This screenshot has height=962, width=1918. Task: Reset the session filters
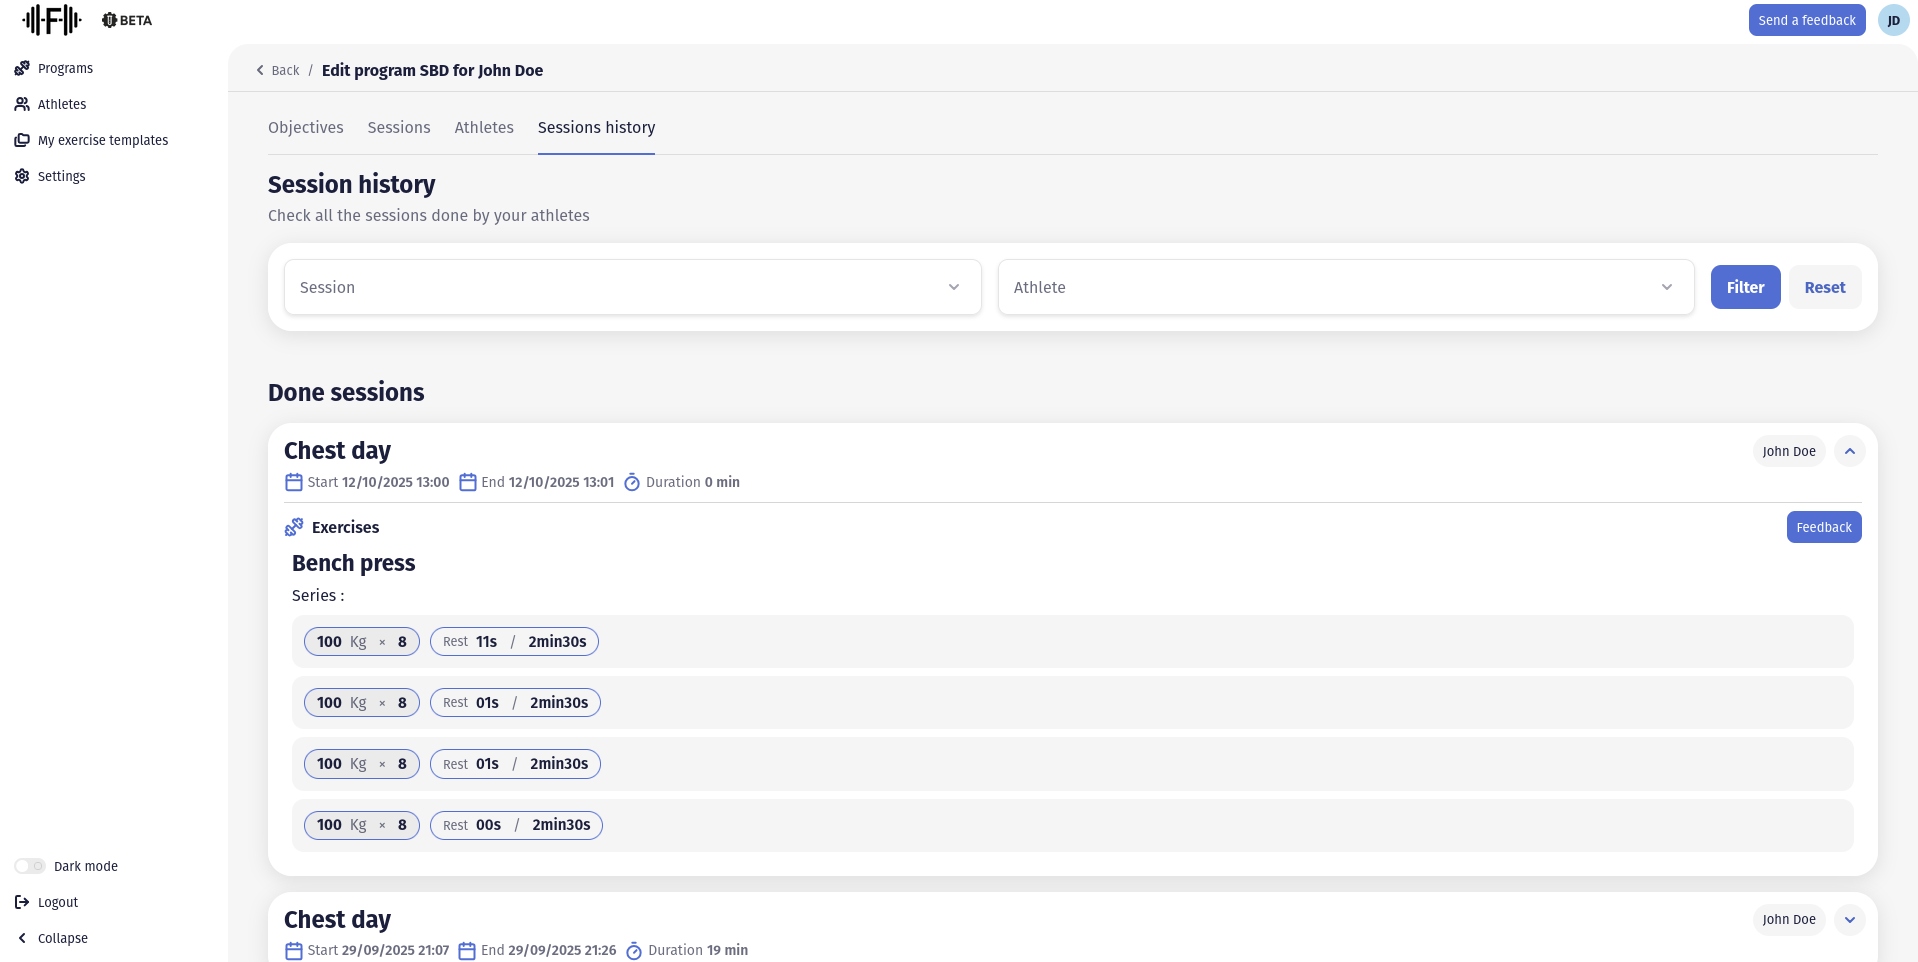tap(1824, 287)
